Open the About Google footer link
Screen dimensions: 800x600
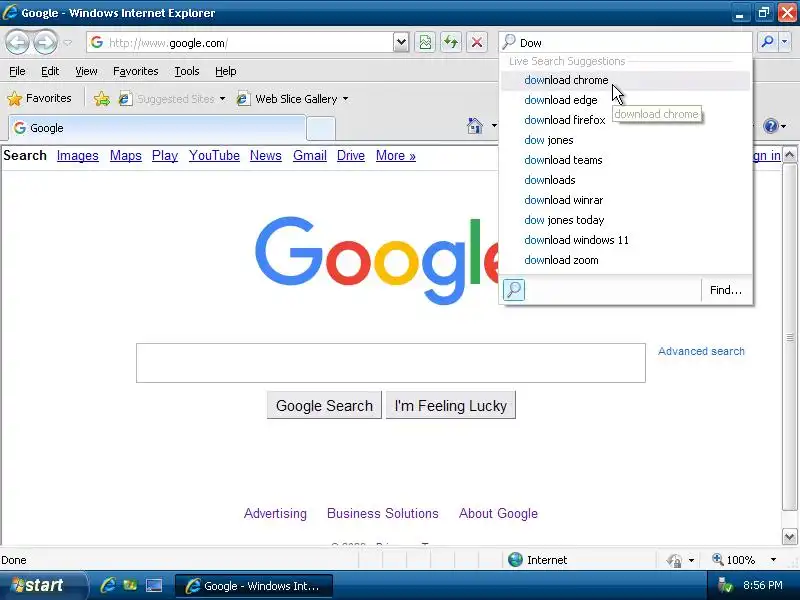pyautogui.click(x=498, y=513)
